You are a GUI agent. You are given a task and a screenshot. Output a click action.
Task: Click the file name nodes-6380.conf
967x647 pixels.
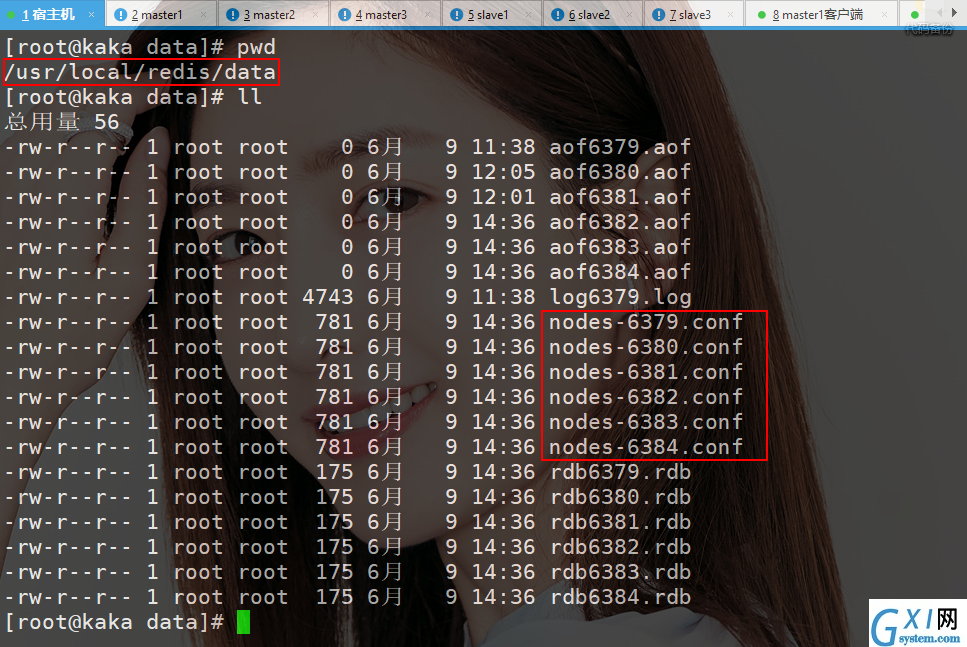(x=646, y=347)
